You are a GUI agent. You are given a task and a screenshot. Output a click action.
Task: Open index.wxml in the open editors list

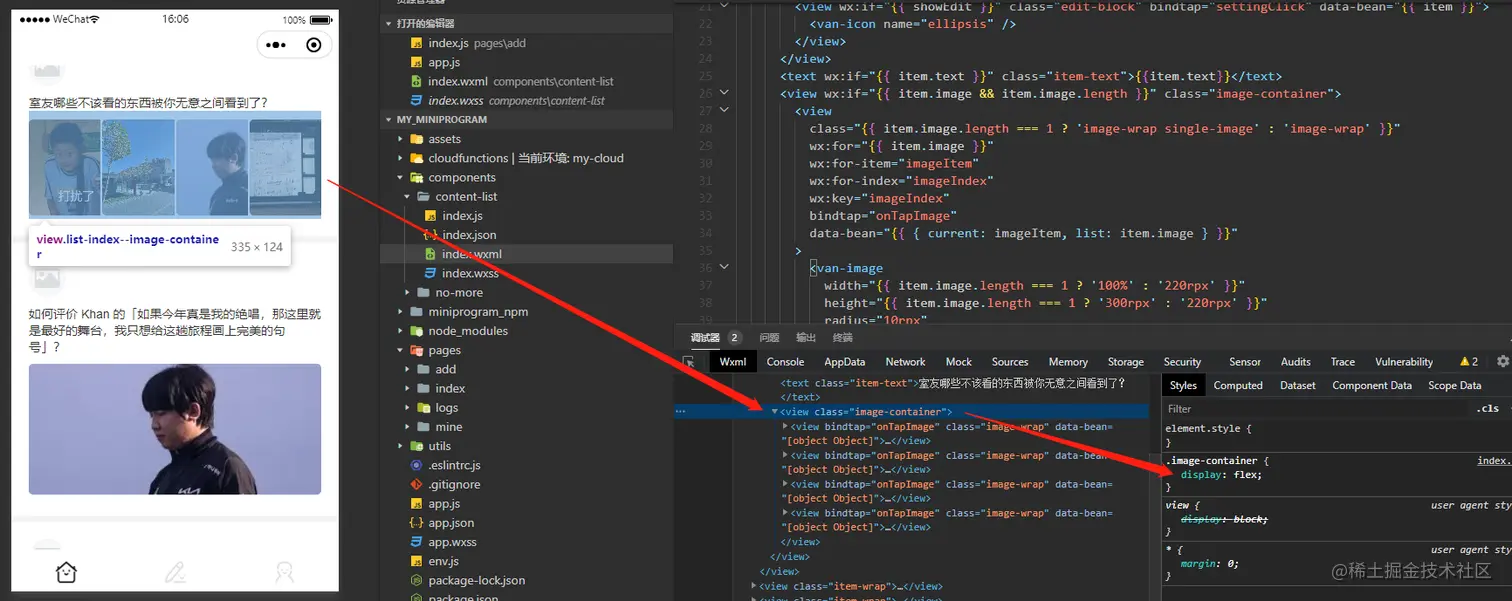(x=512, y=81)
